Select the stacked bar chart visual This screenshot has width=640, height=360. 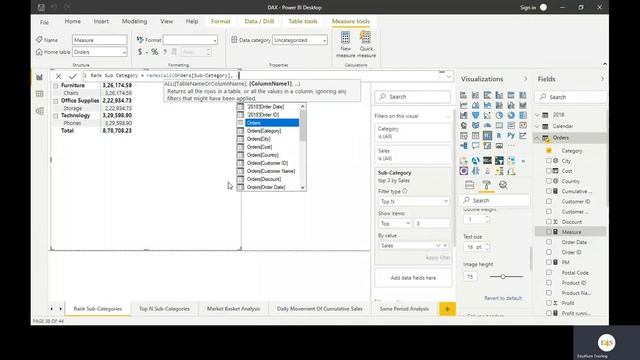(x=463, y=95)
